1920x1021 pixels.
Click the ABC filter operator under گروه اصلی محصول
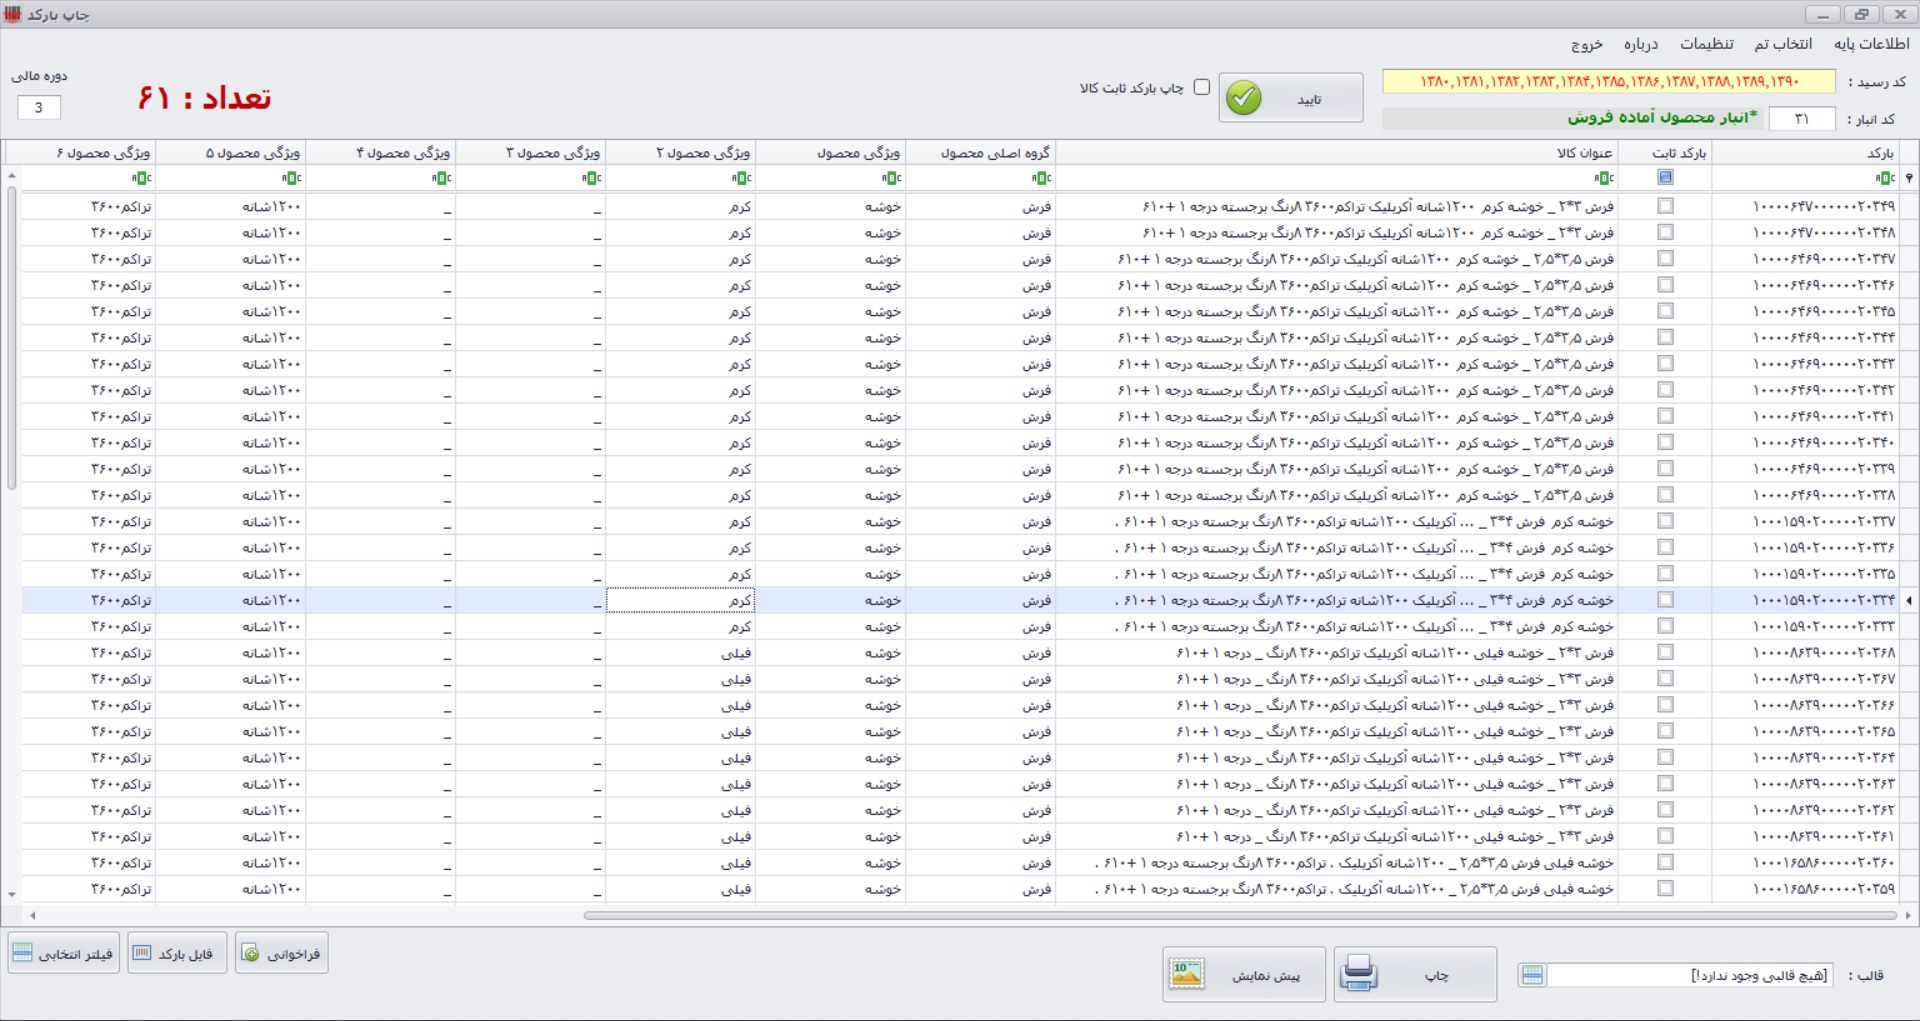[1041, 178]
